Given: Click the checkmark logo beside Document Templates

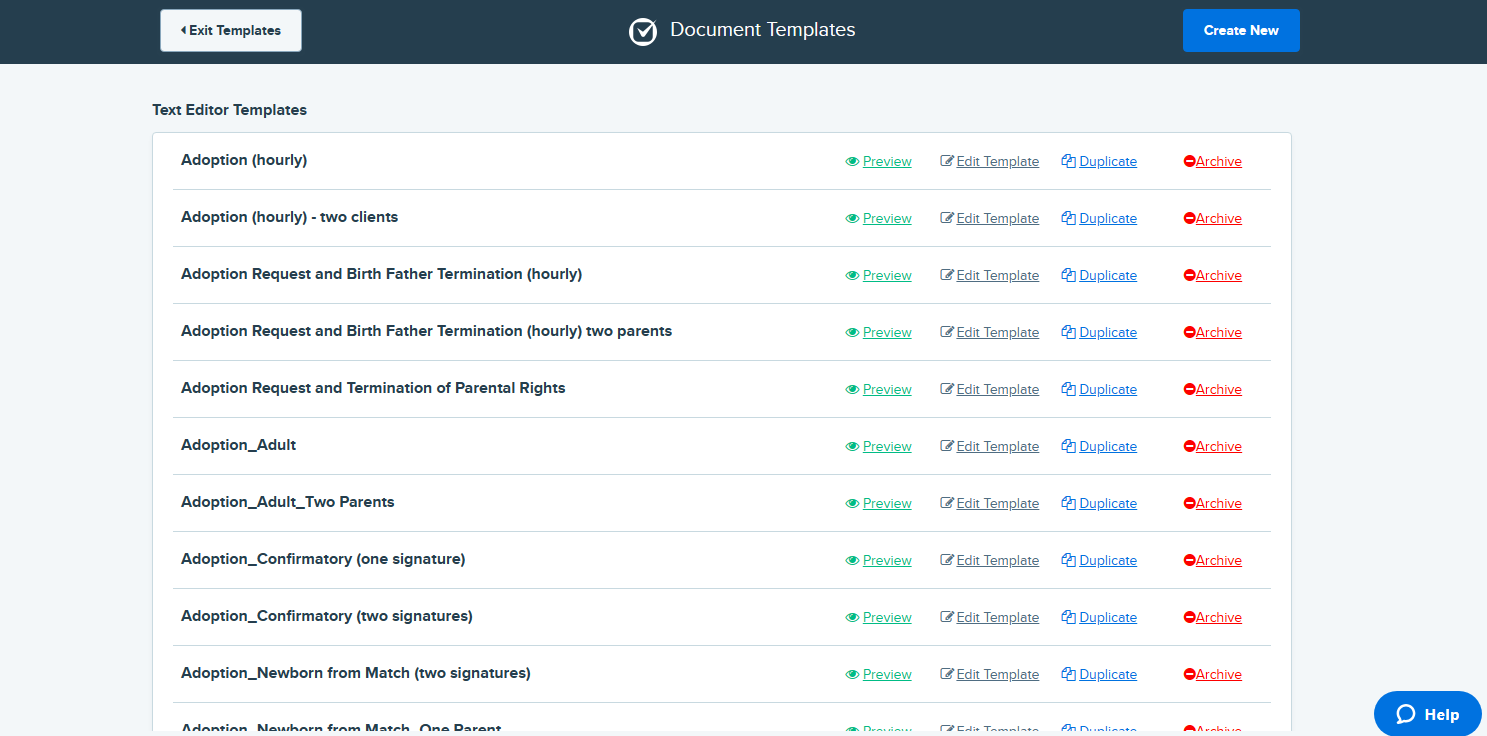Looking at the screenshot, I should (642, 31).
